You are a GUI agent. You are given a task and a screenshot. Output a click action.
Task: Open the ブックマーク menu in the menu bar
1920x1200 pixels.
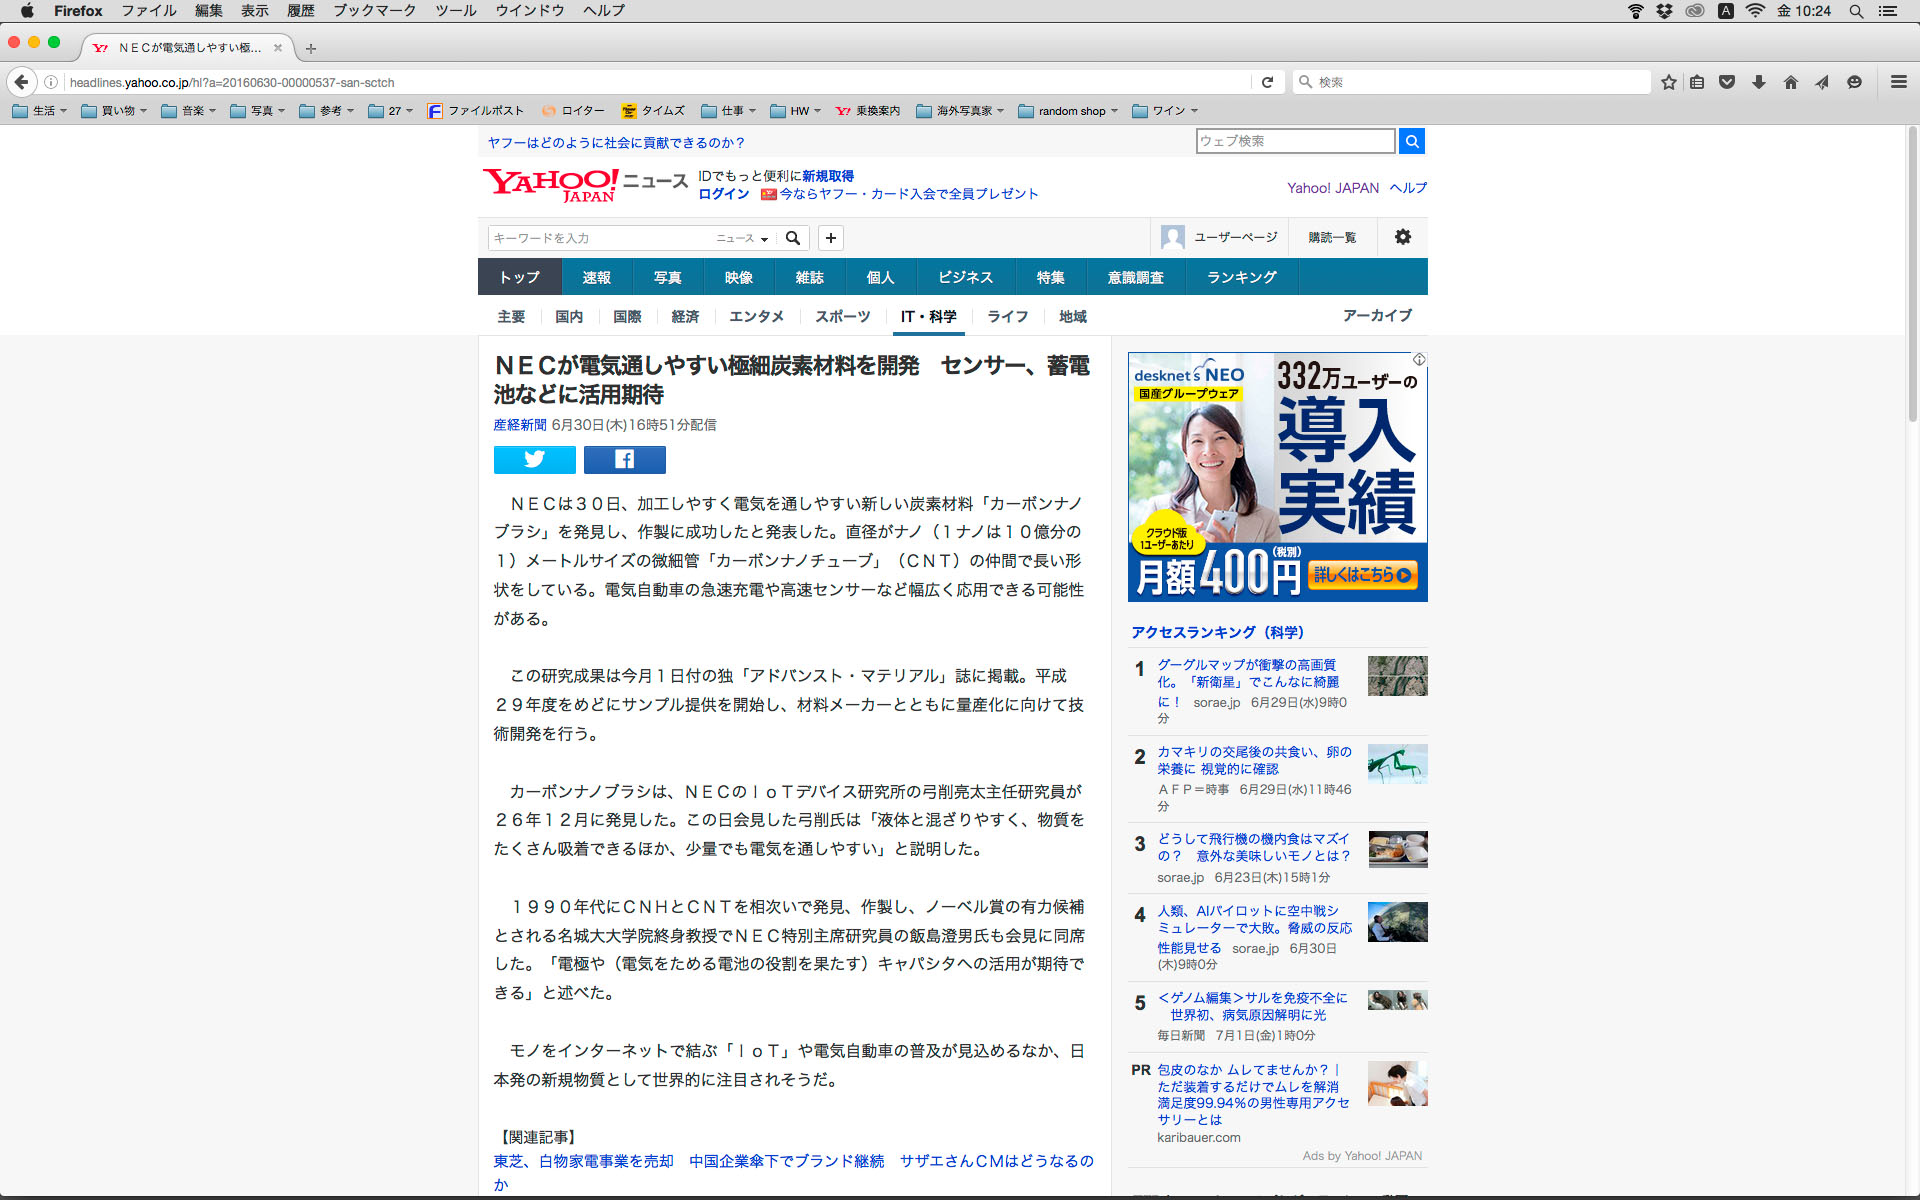coord(374,11)
